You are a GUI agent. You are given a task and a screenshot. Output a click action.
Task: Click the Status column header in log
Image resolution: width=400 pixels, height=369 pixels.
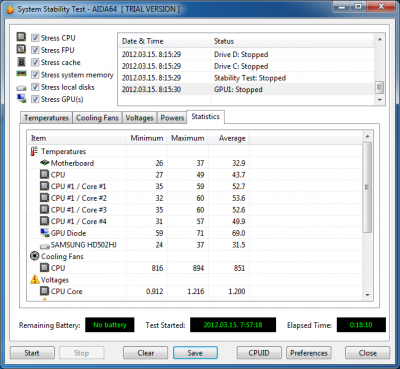[292, 41]
